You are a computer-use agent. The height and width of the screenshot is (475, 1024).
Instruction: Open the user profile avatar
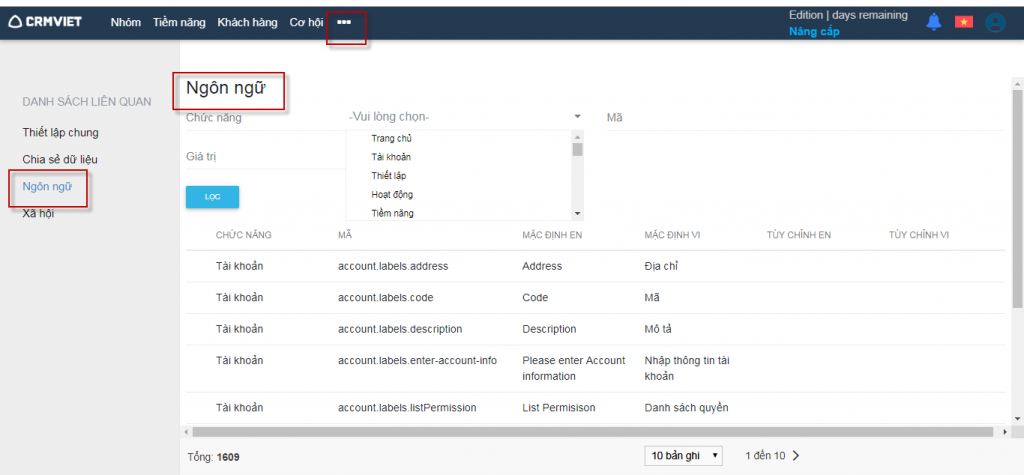tap(994, 22)
